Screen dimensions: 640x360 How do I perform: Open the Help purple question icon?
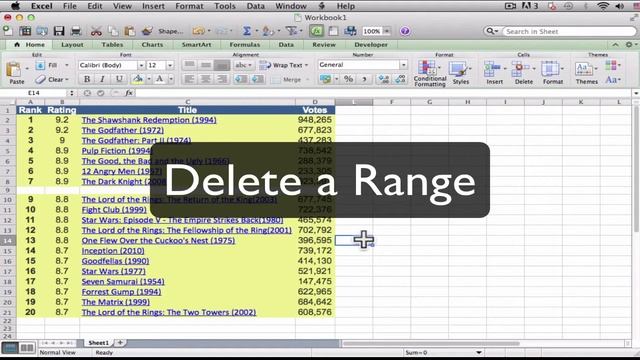tap(405, 31)
